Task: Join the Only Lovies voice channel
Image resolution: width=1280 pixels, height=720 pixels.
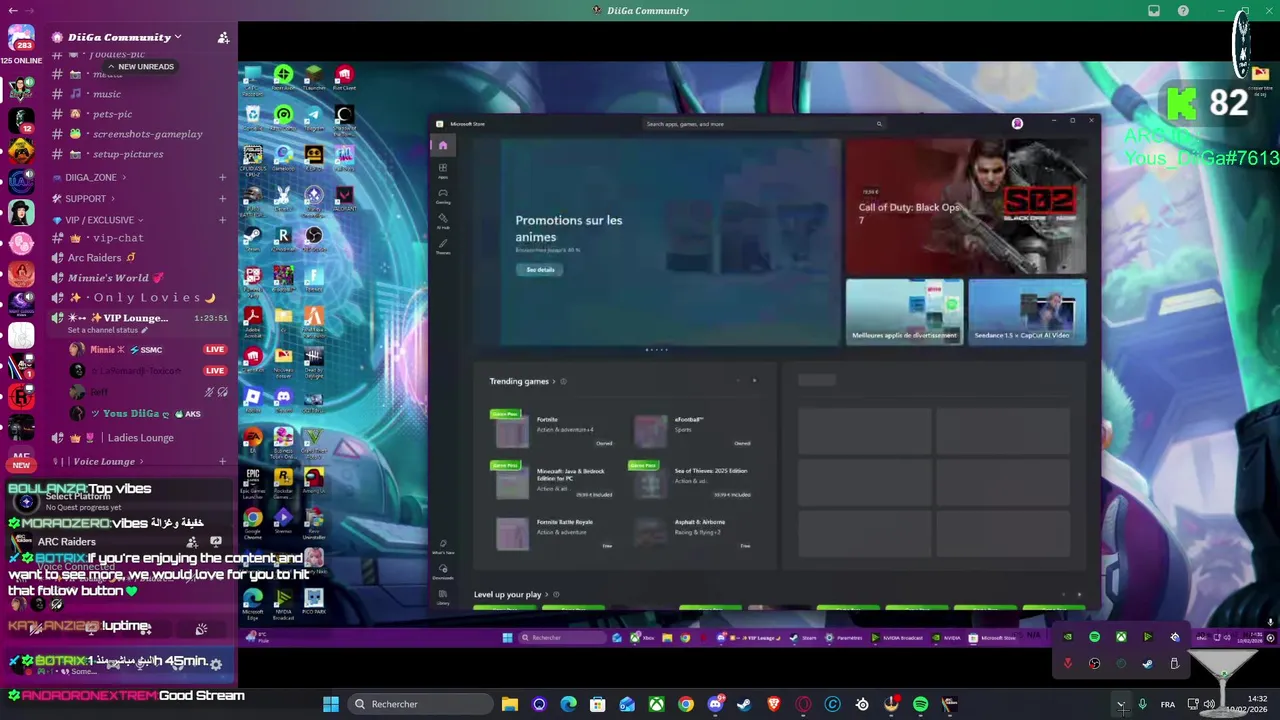Action: click(x=132, y=298)
